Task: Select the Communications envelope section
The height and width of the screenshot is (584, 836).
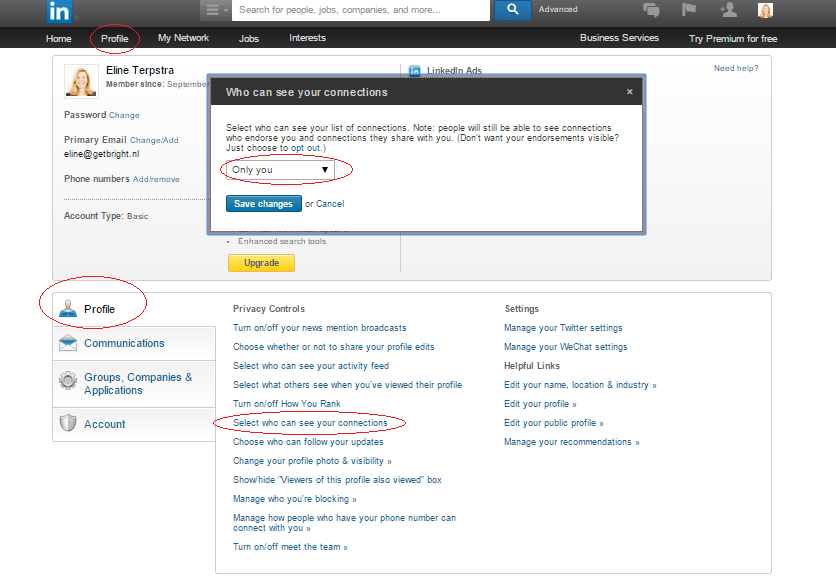Action: 124,343
